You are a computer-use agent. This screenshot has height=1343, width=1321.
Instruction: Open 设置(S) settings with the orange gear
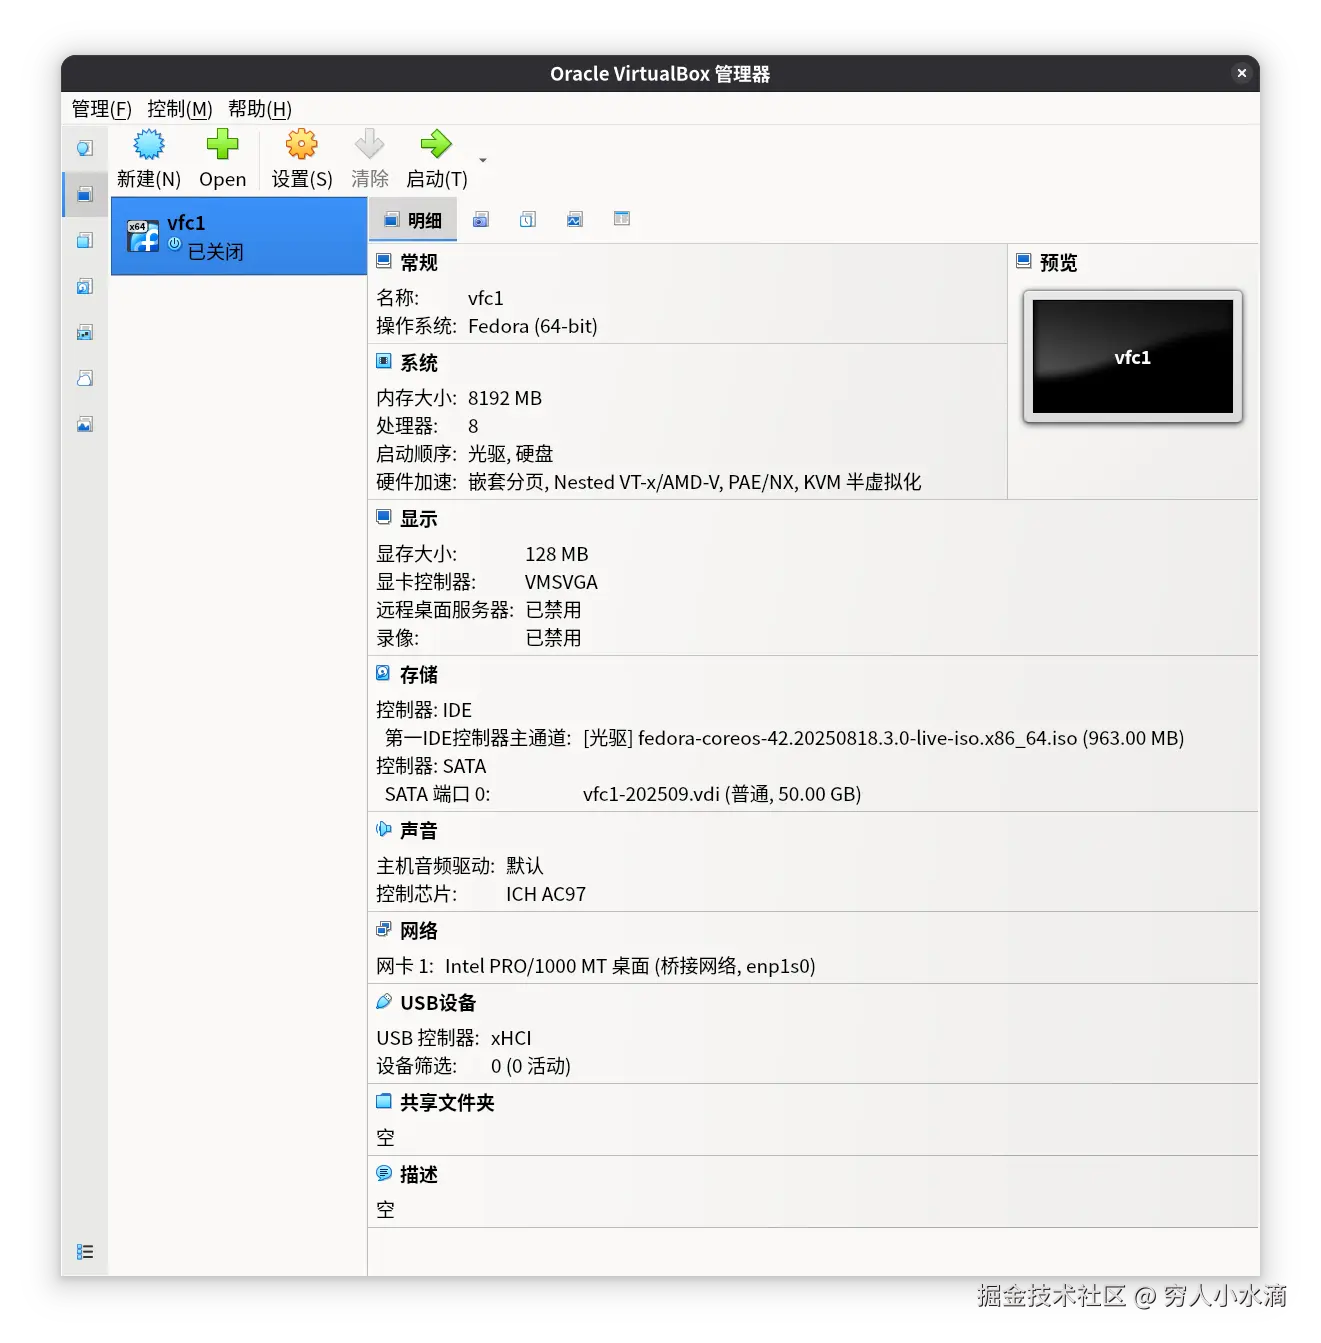(x=301, y=145)
